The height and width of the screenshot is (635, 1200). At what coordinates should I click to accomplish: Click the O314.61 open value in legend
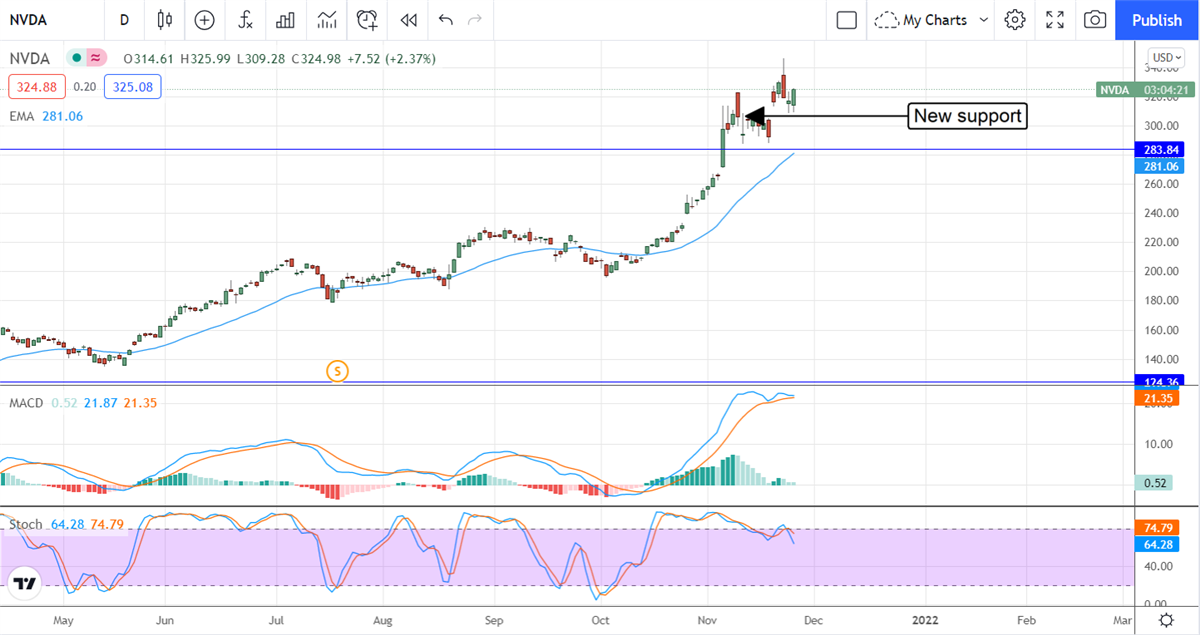point(148,59)
